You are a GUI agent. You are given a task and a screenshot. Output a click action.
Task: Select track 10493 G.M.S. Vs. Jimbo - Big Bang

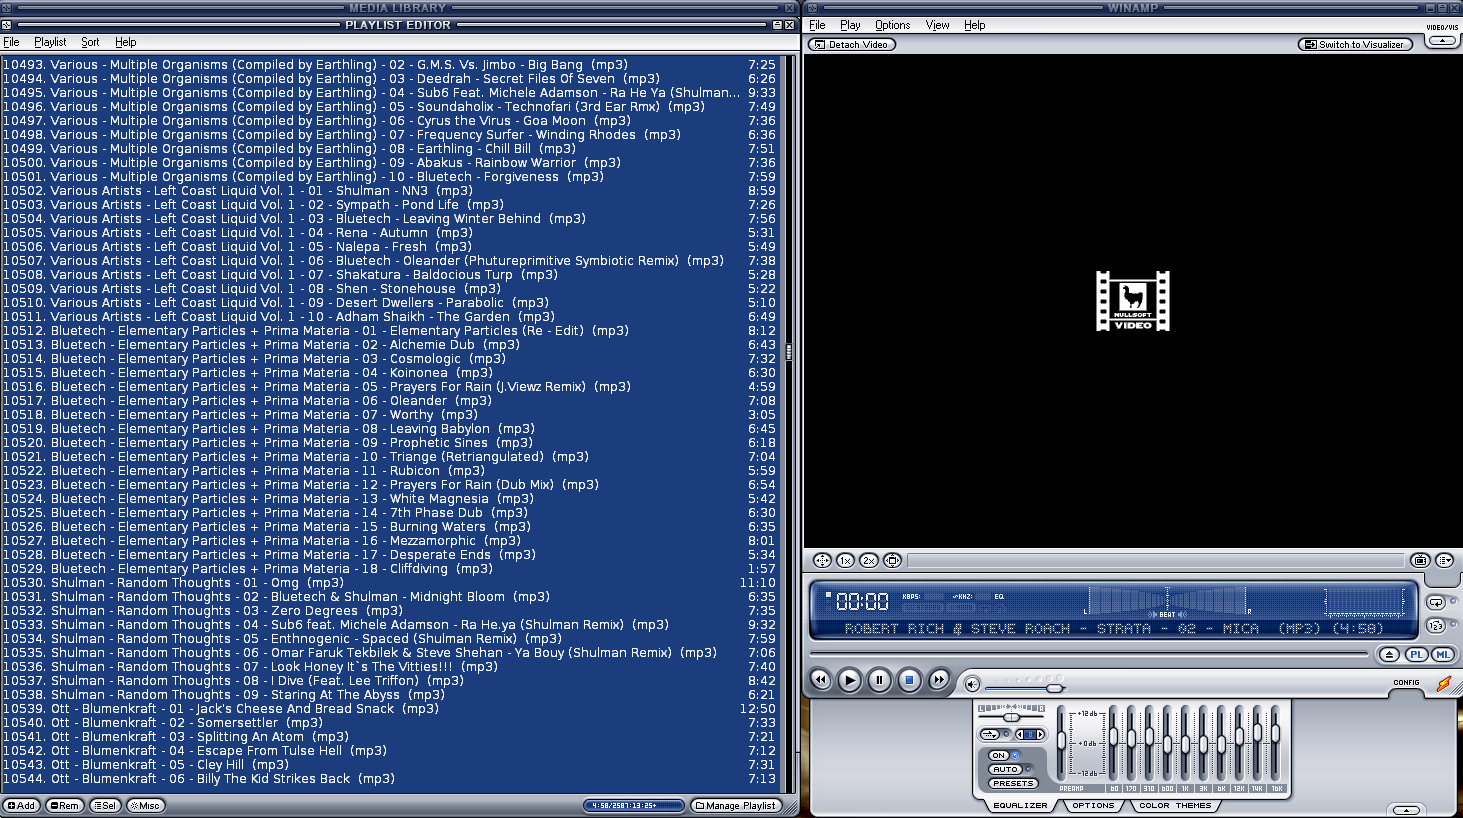point(391,65)
